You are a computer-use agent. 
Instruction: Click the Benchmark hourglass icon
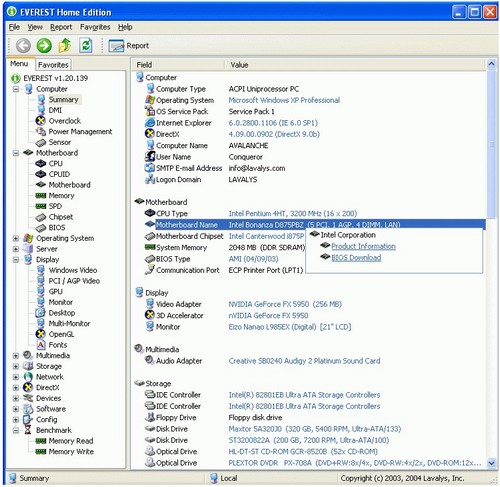(x=28, y=430)
